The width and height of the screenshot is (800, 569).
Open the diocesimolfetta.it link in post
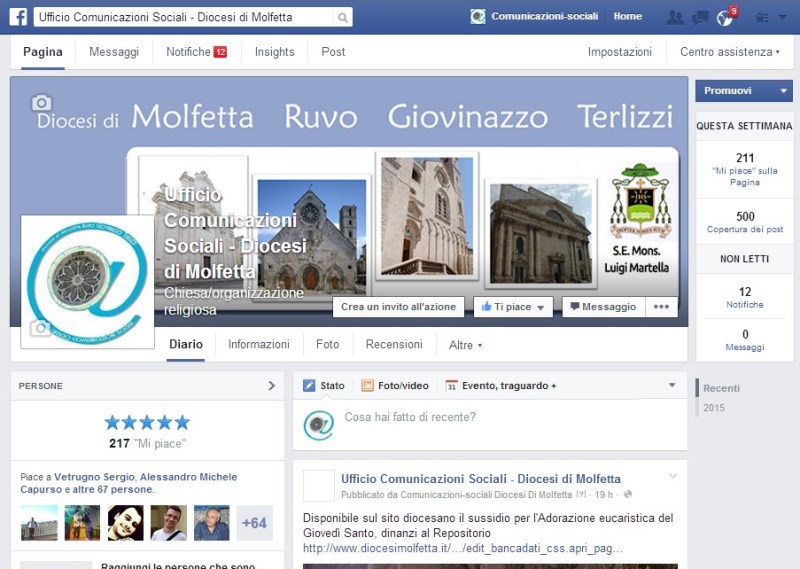462,548
